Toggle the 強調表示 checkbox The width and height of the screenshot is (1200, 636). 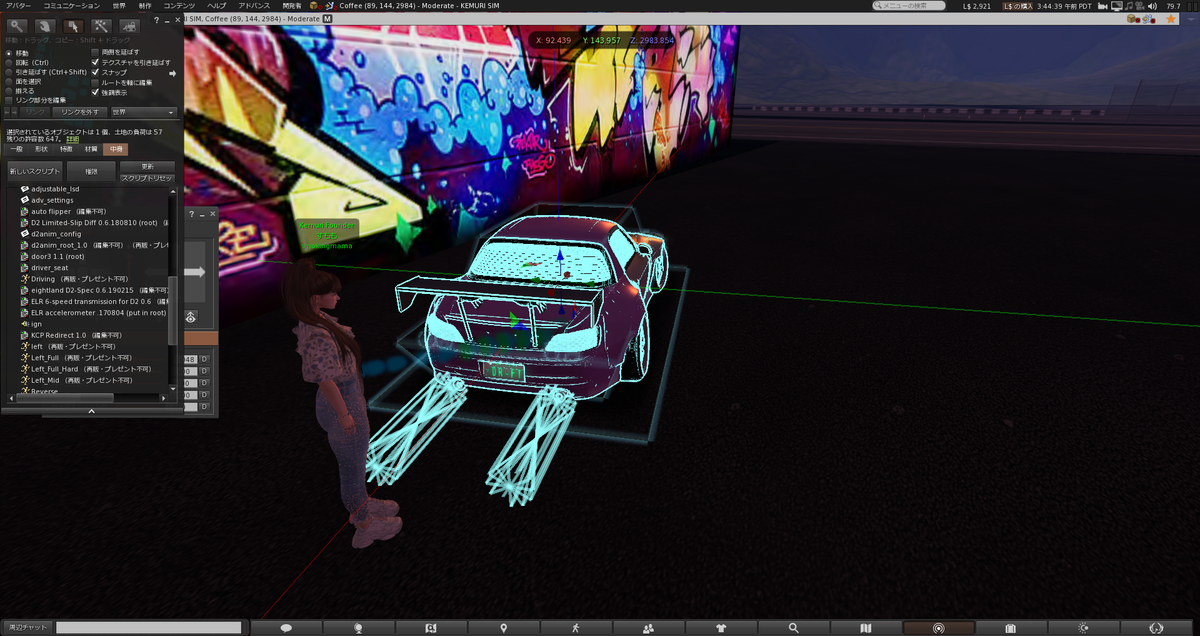95,92
